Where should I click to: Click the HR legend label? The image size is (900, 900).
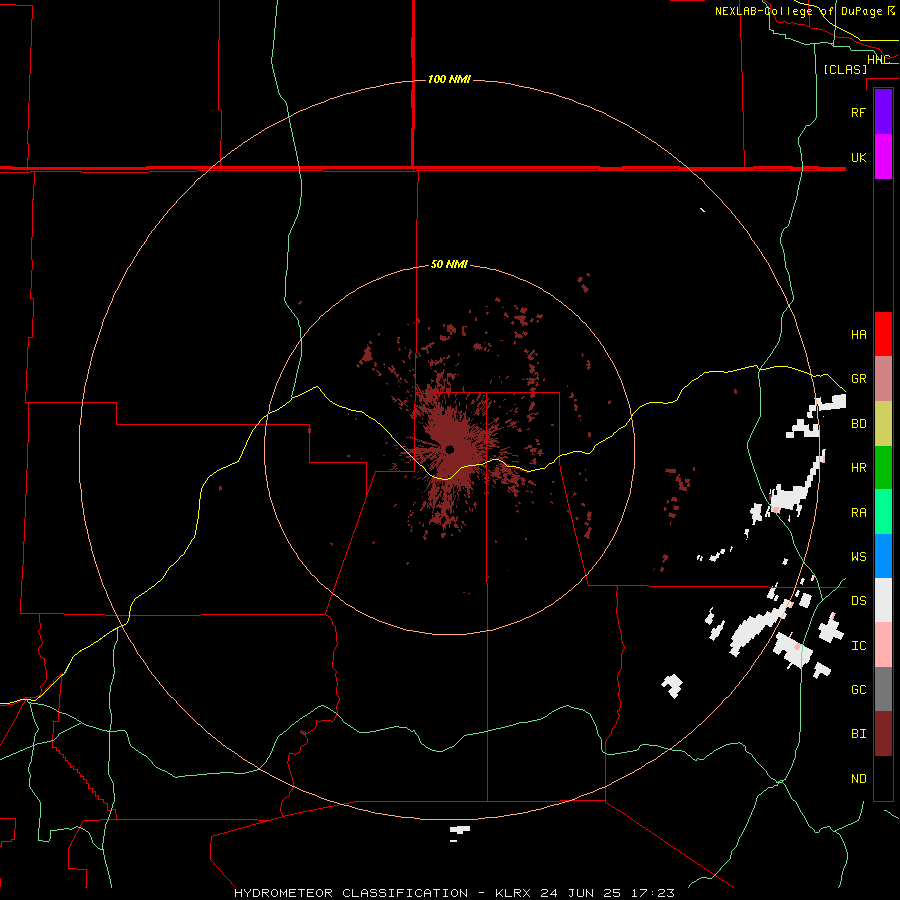pos(858,468)
